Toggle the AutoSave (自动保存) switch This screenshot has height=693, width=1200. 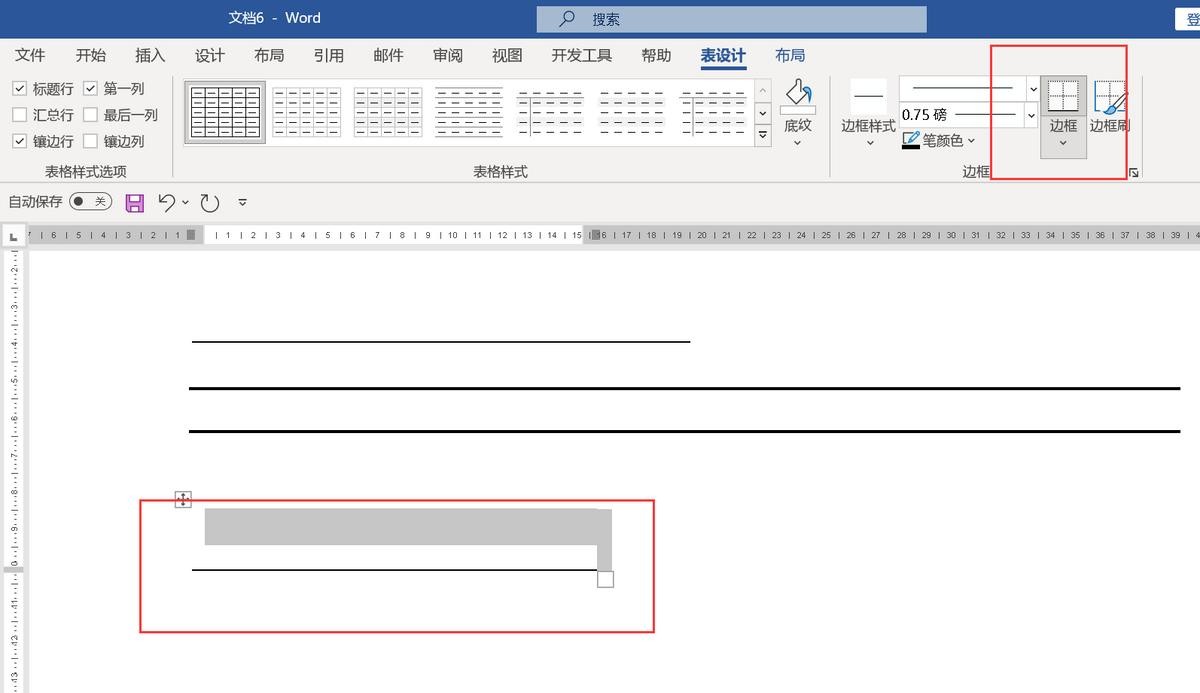[90, 202]
